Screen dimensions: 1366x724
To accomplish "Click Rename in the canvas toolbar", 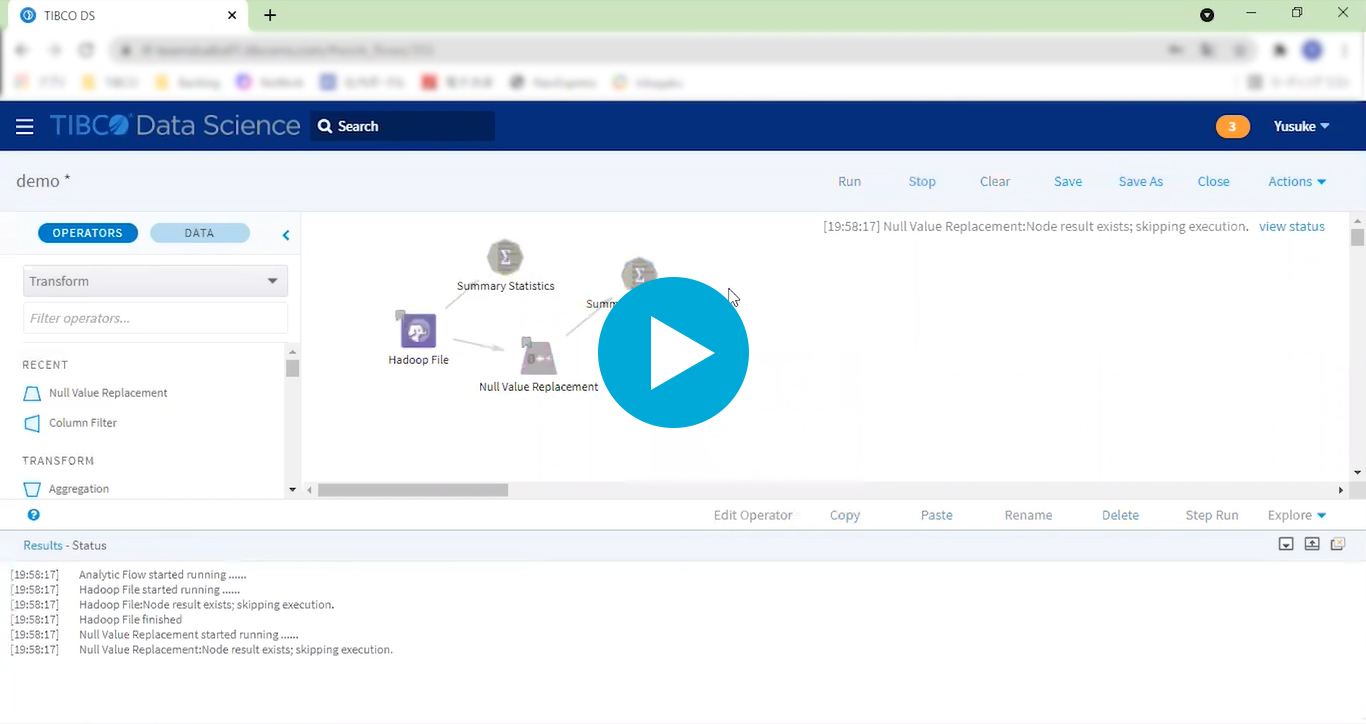I will (1029, 515).
